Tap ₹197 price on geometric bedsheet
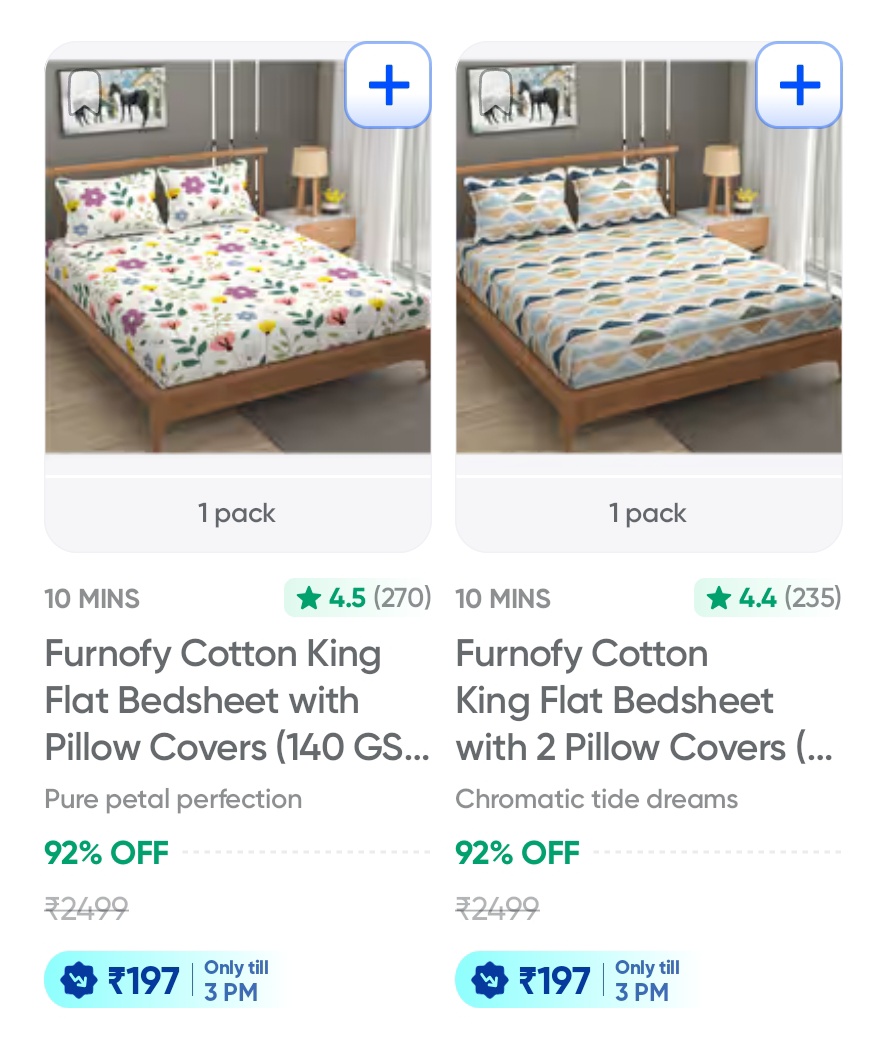This screenshot has height=1055, width=880. pos(555,980)
